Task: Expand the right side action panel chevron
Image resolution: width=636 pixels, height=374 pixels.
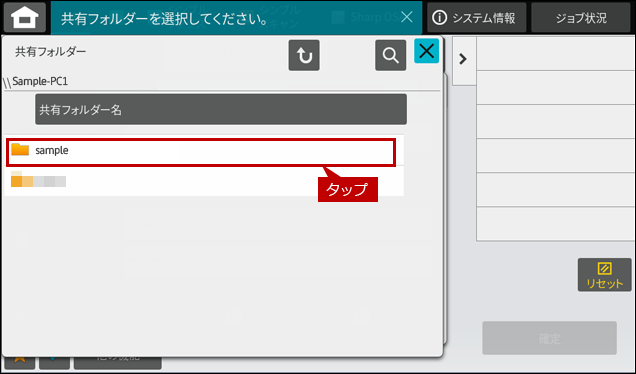Action: tap(464, 60)
